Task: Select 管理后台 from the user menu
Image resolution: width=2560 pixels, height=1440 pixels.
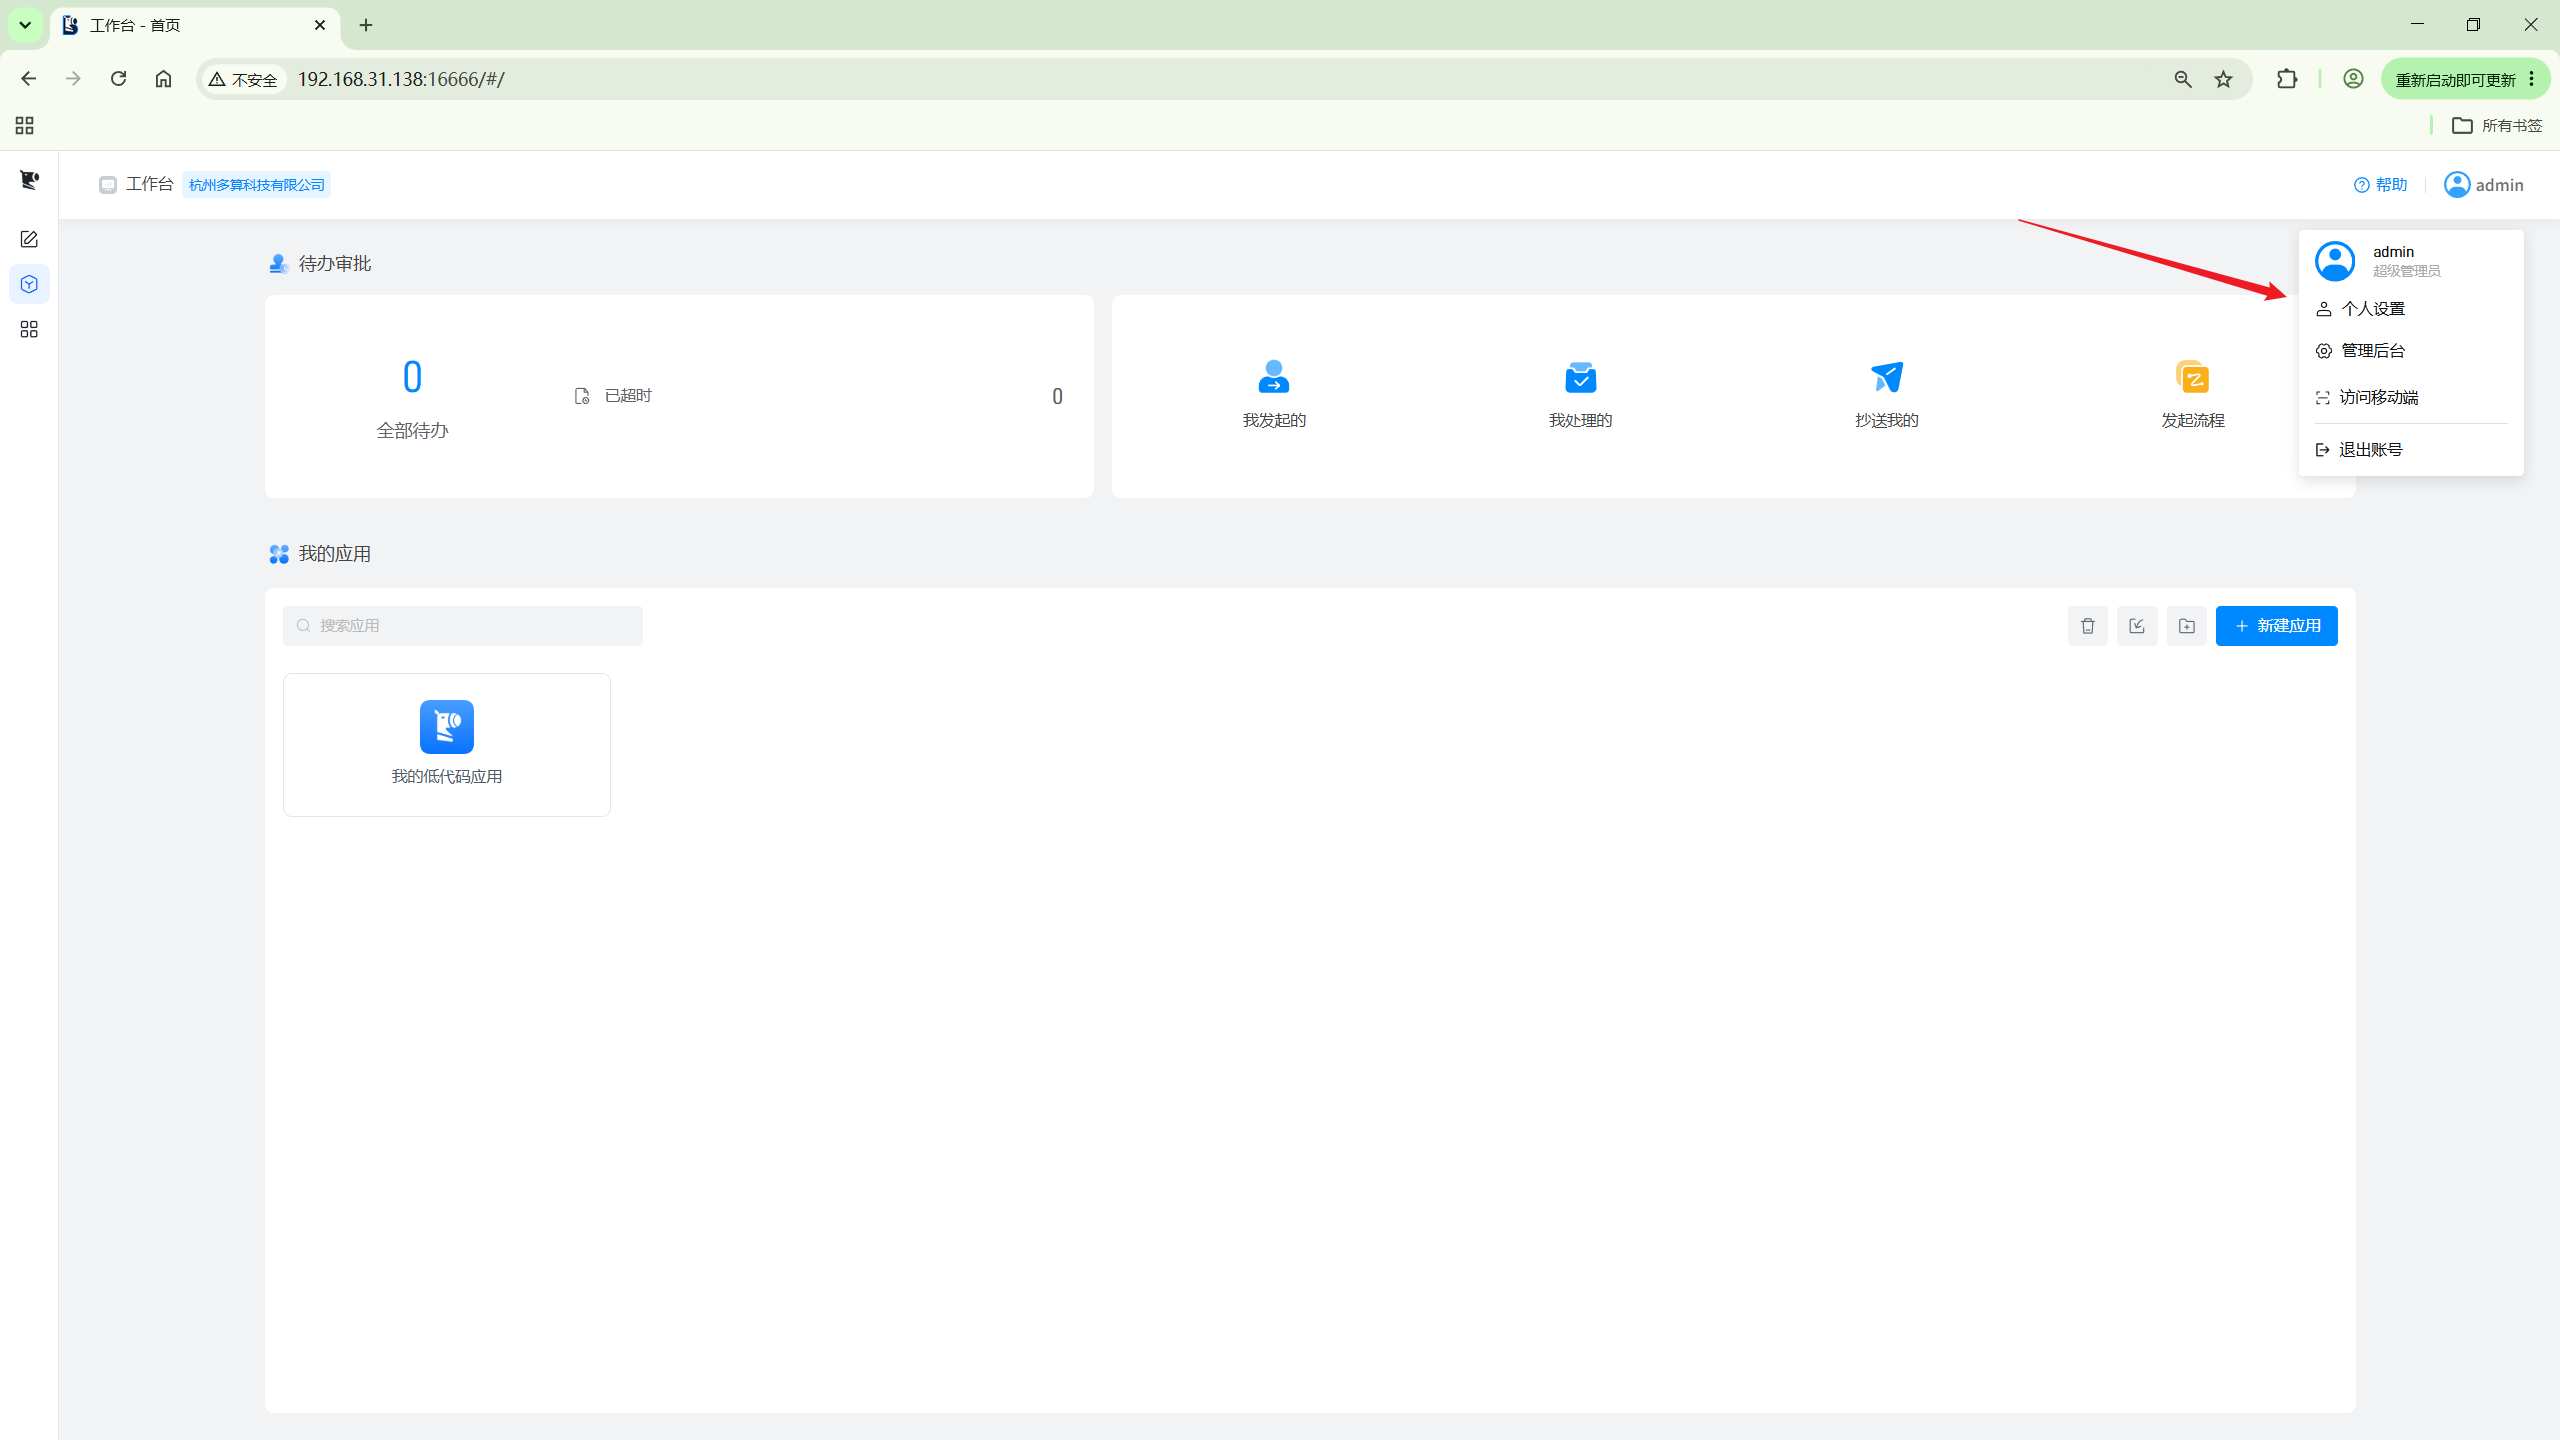Action: [x=2411, y=351]
